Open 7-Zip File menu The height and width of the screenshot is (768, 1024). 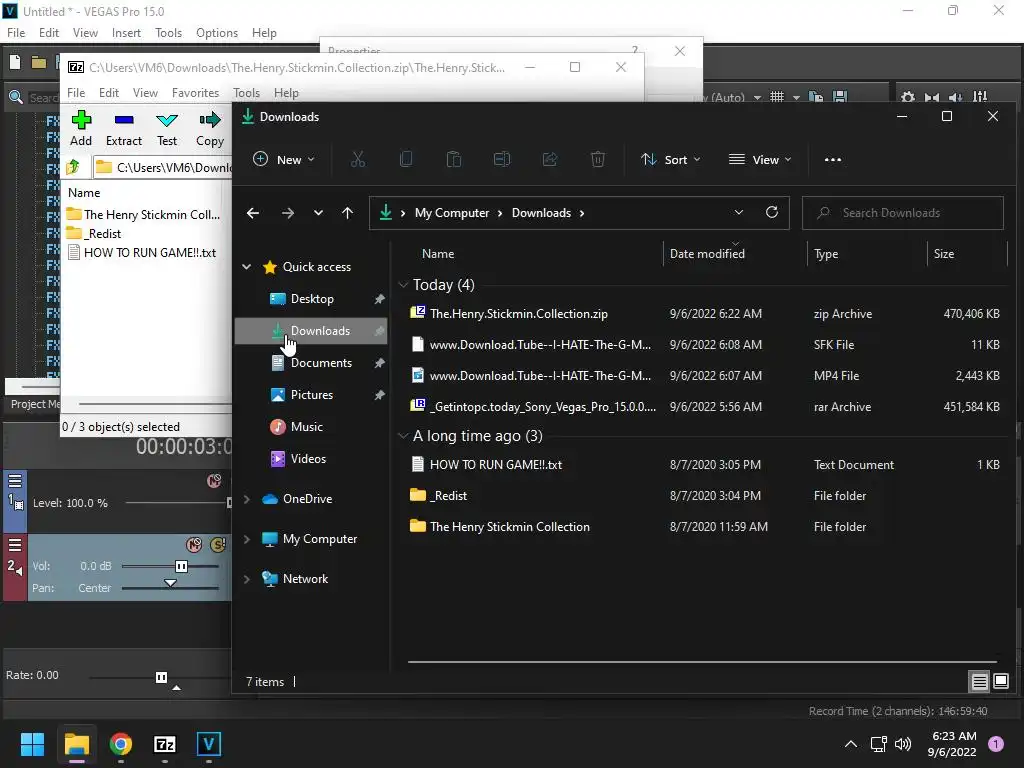click(x=76, y=93)
